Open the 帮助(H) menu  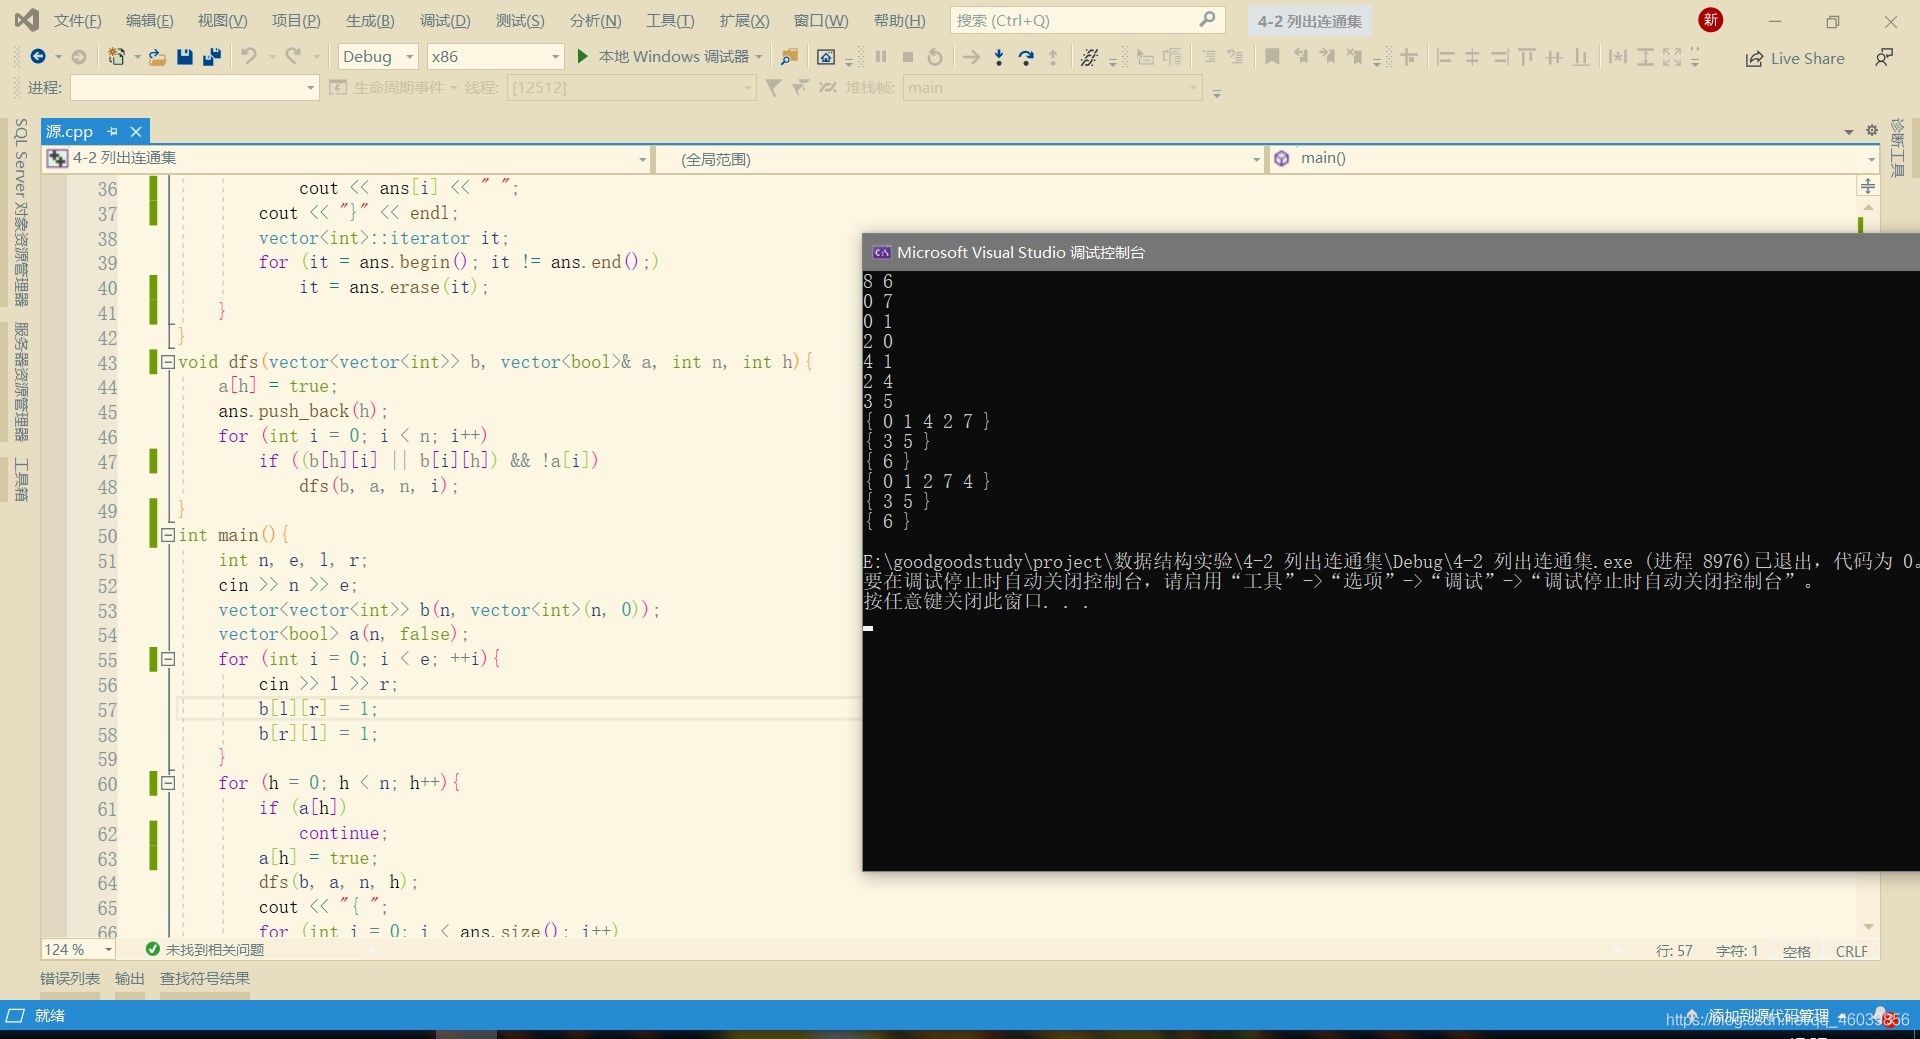click(x=899, y=20)
